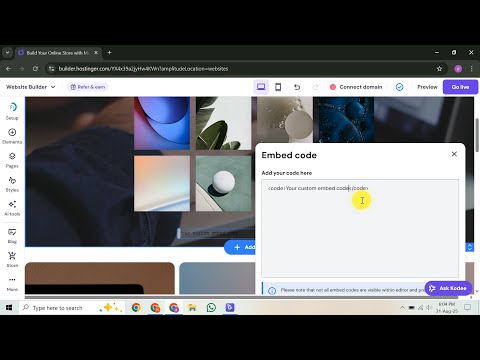Image resolution: width=480 pixels, height=360 pixels.
Task: Open the Elements sidebar panel
Action: coord(12,136)
